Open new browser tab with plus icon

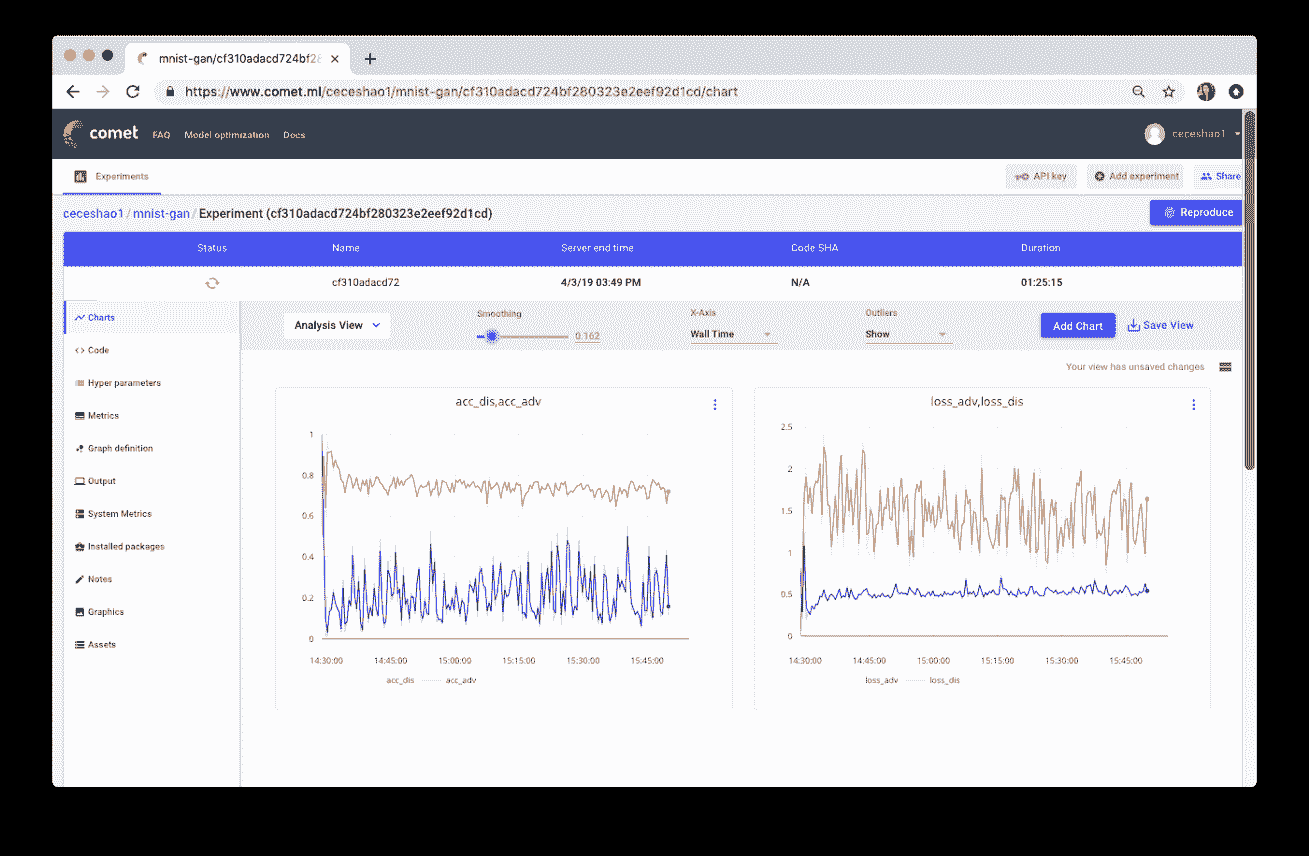point(370,59)
